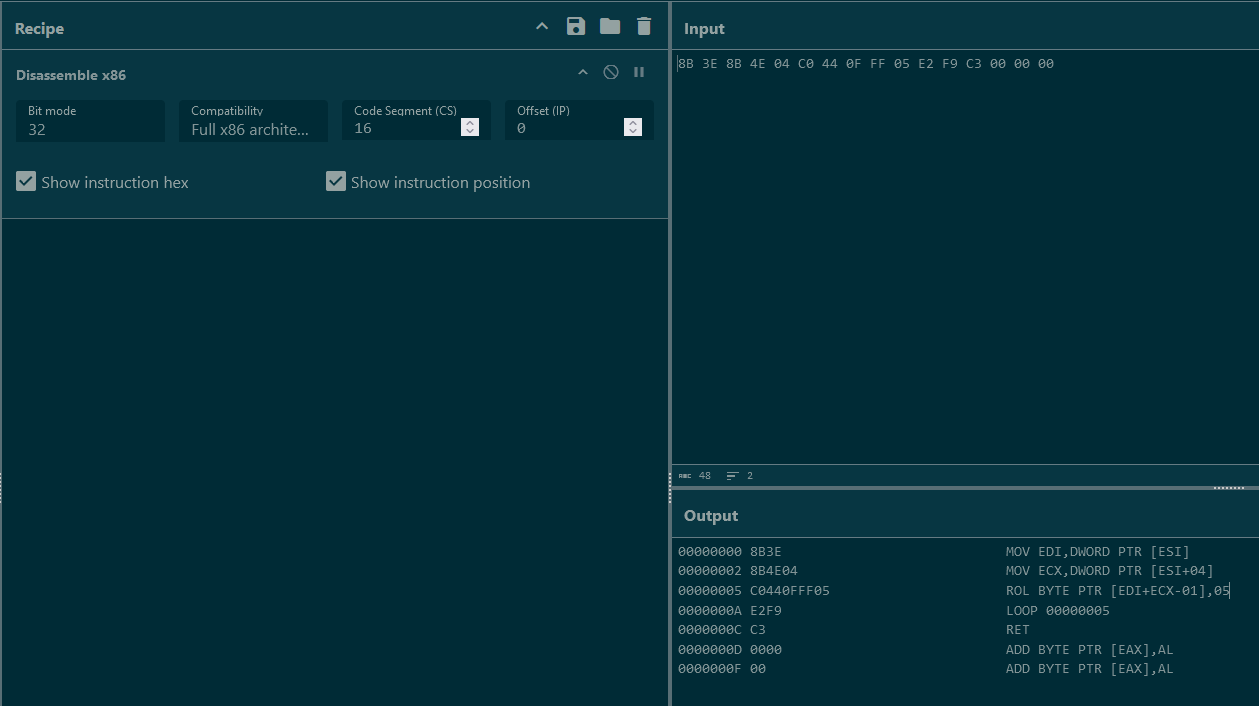Open the Bit mode dropdown

coord(90,120)
